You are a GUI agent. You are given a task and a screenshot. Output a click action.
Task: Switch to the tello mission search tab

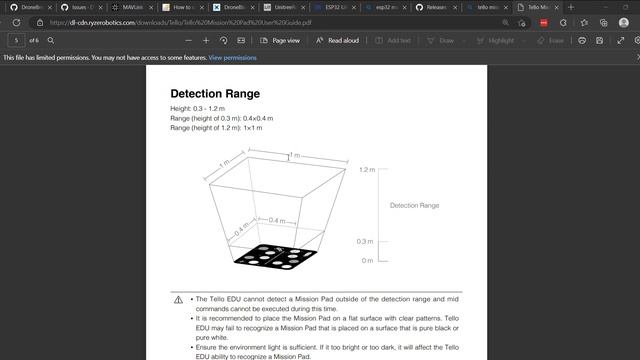(486, 7)
